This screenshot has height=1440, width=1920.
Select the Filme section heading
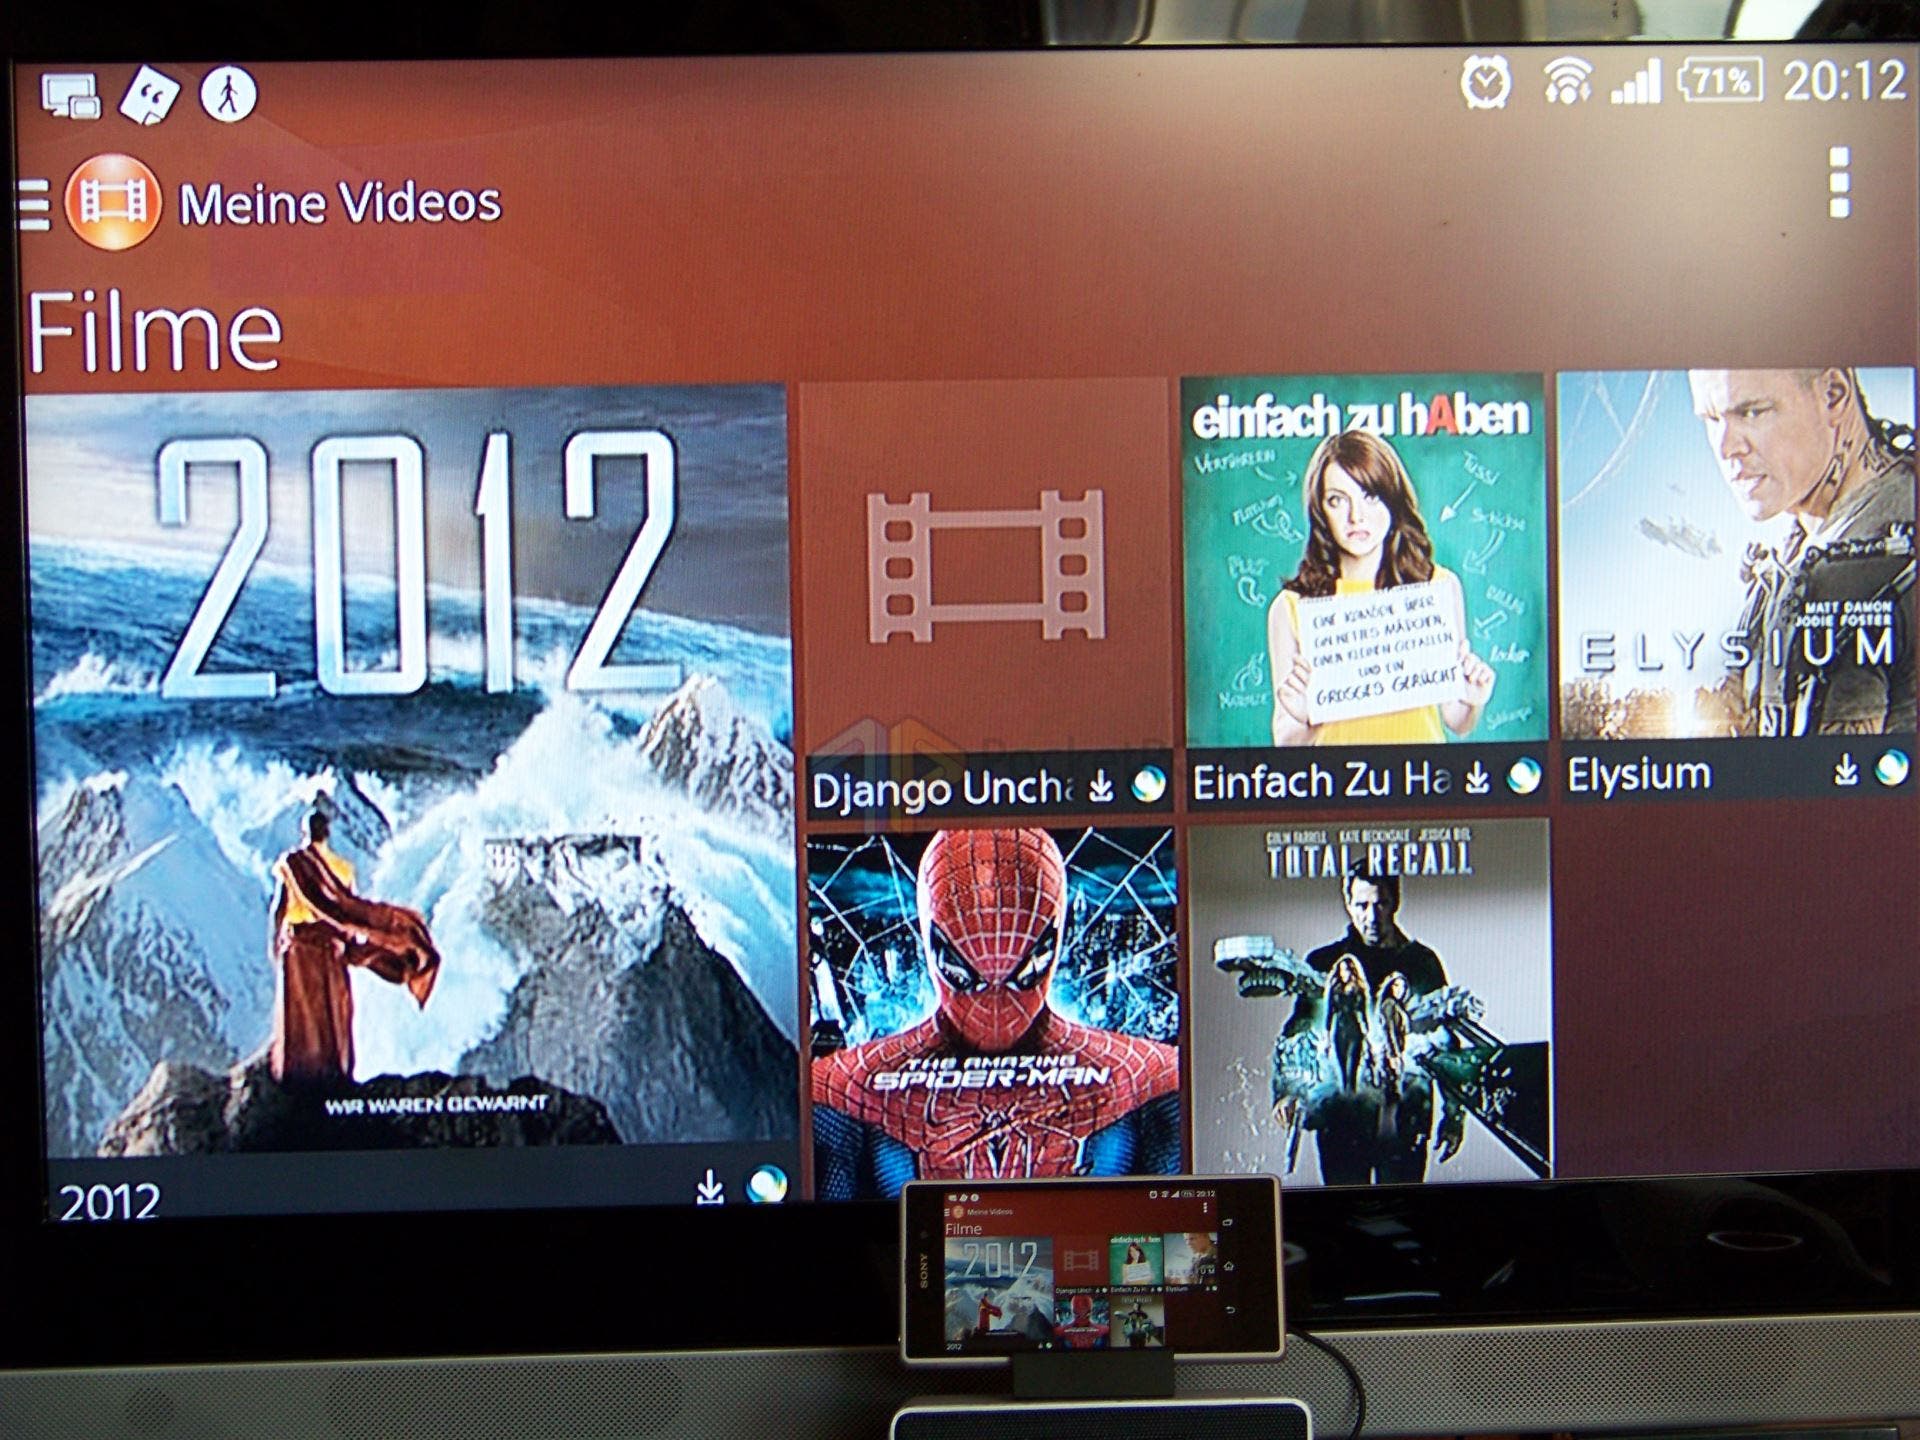155,331
